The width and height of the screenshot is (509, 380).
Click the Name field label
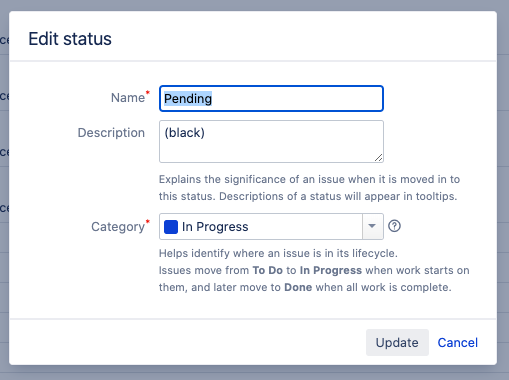point(128,98)
